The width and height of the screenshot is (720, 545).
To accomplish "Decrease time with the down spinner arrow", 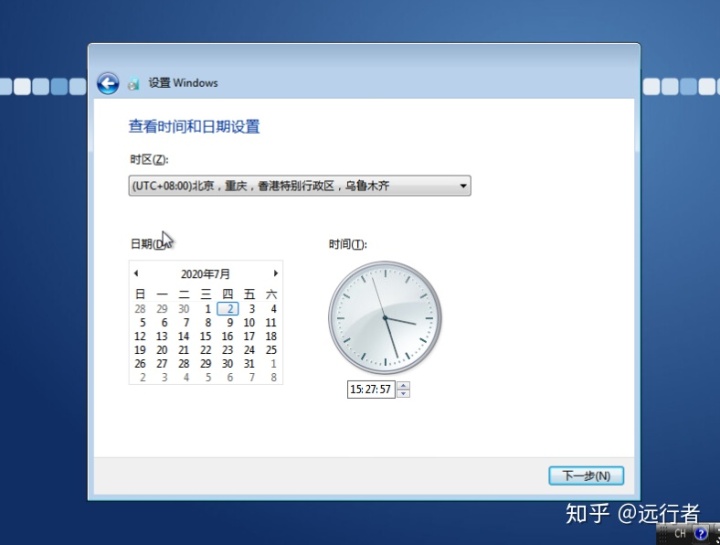I will [403, 393].
